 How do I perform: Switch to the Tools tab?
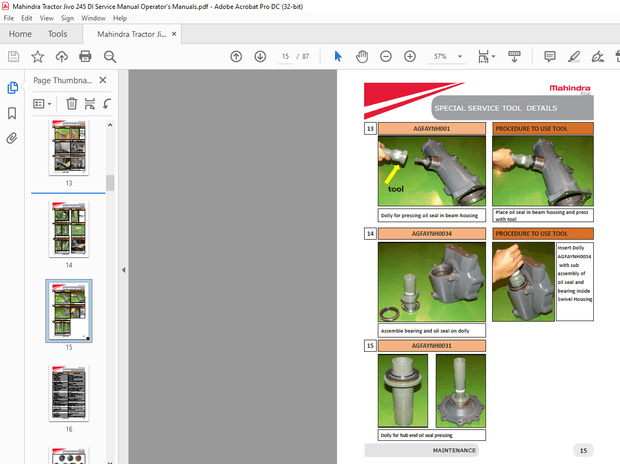click(58, 34)
